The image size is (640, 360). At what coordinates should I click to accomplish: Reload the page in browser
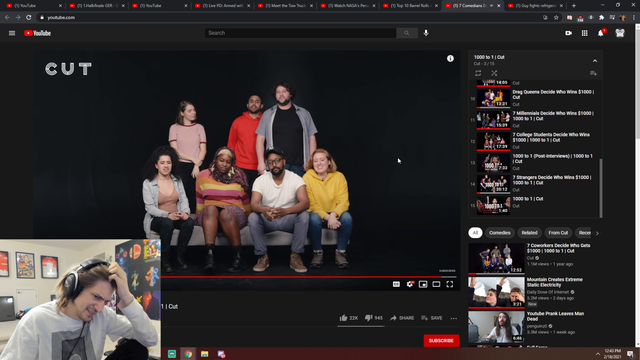(29, 18)
